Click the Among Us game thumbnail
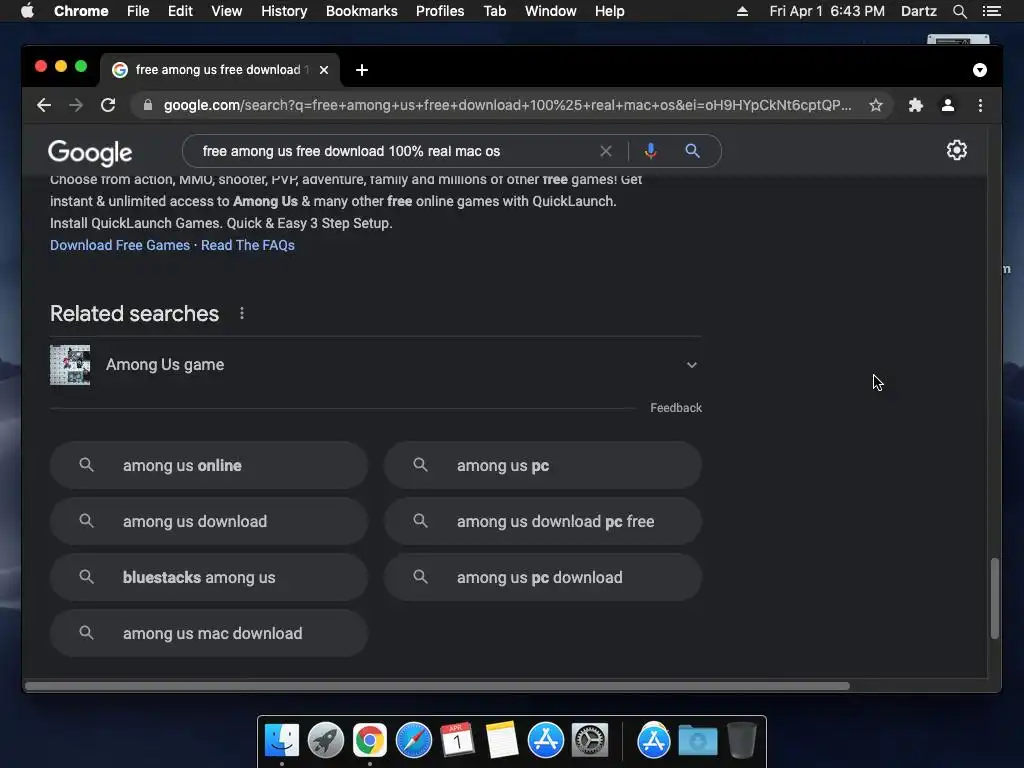This screenshot has height=768, width=1024. tap(70, 365)
